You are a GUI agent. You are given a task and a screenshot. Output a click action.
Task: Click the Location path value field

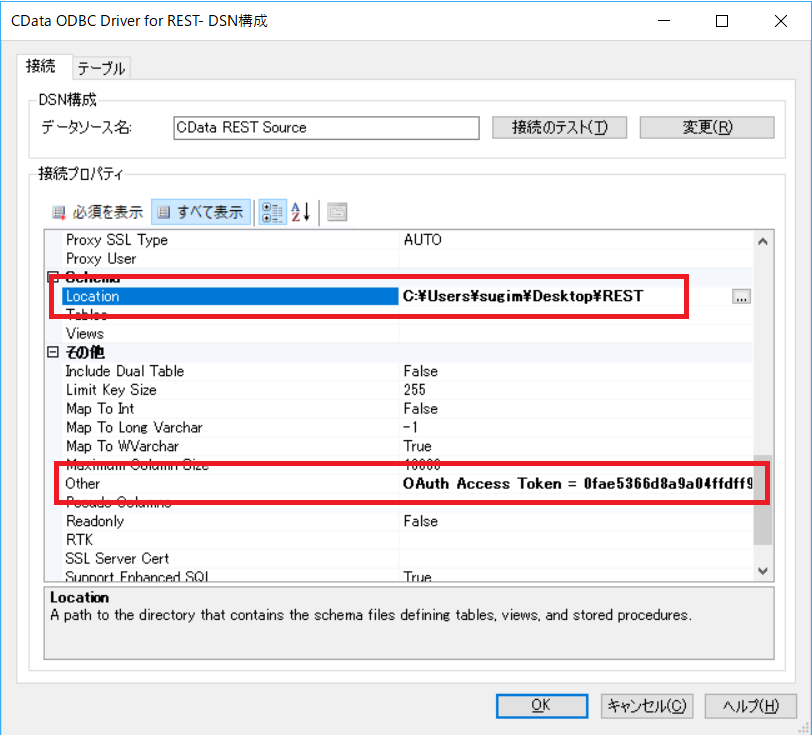564,296
